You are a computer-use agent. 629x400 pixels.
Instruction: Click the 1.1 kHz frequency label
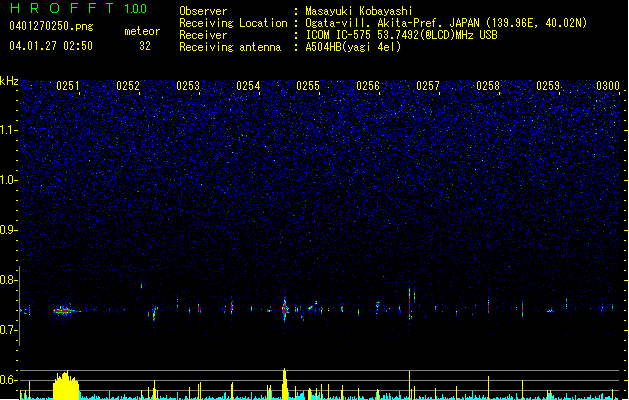click(x=9, y=130)
